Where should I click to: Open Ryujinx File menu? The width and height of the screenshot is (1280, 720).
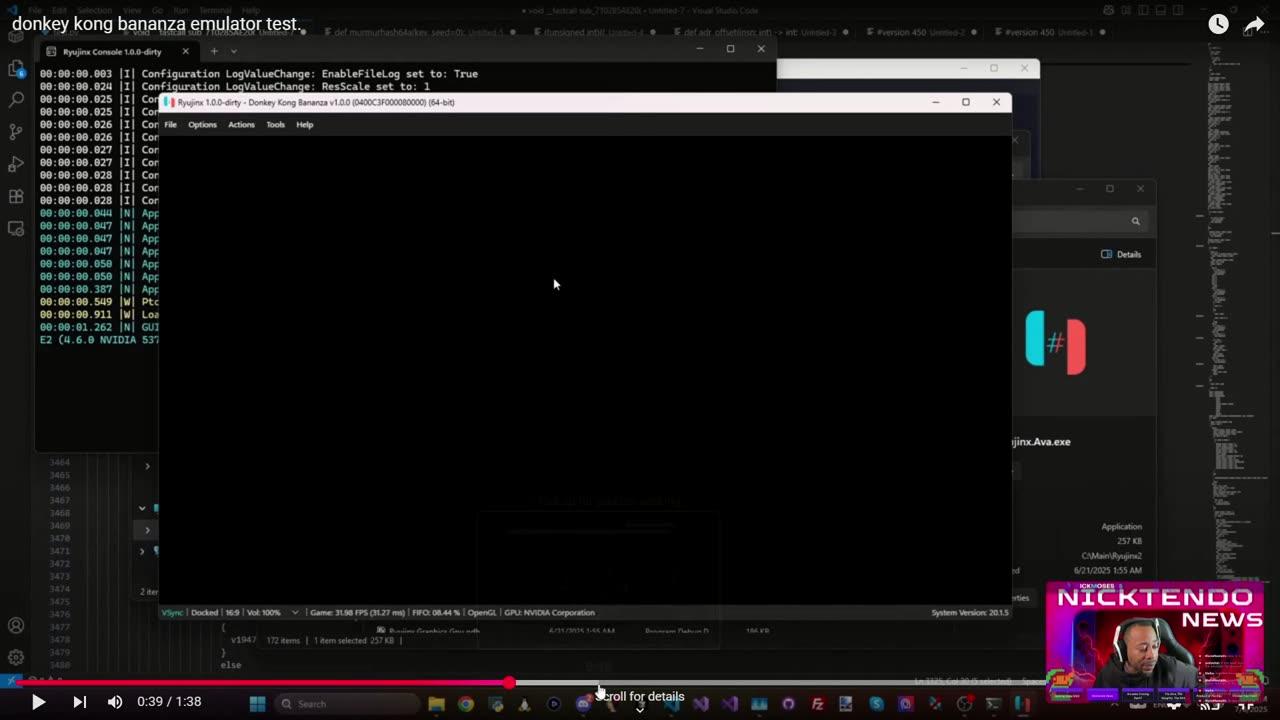click(170, 125)
